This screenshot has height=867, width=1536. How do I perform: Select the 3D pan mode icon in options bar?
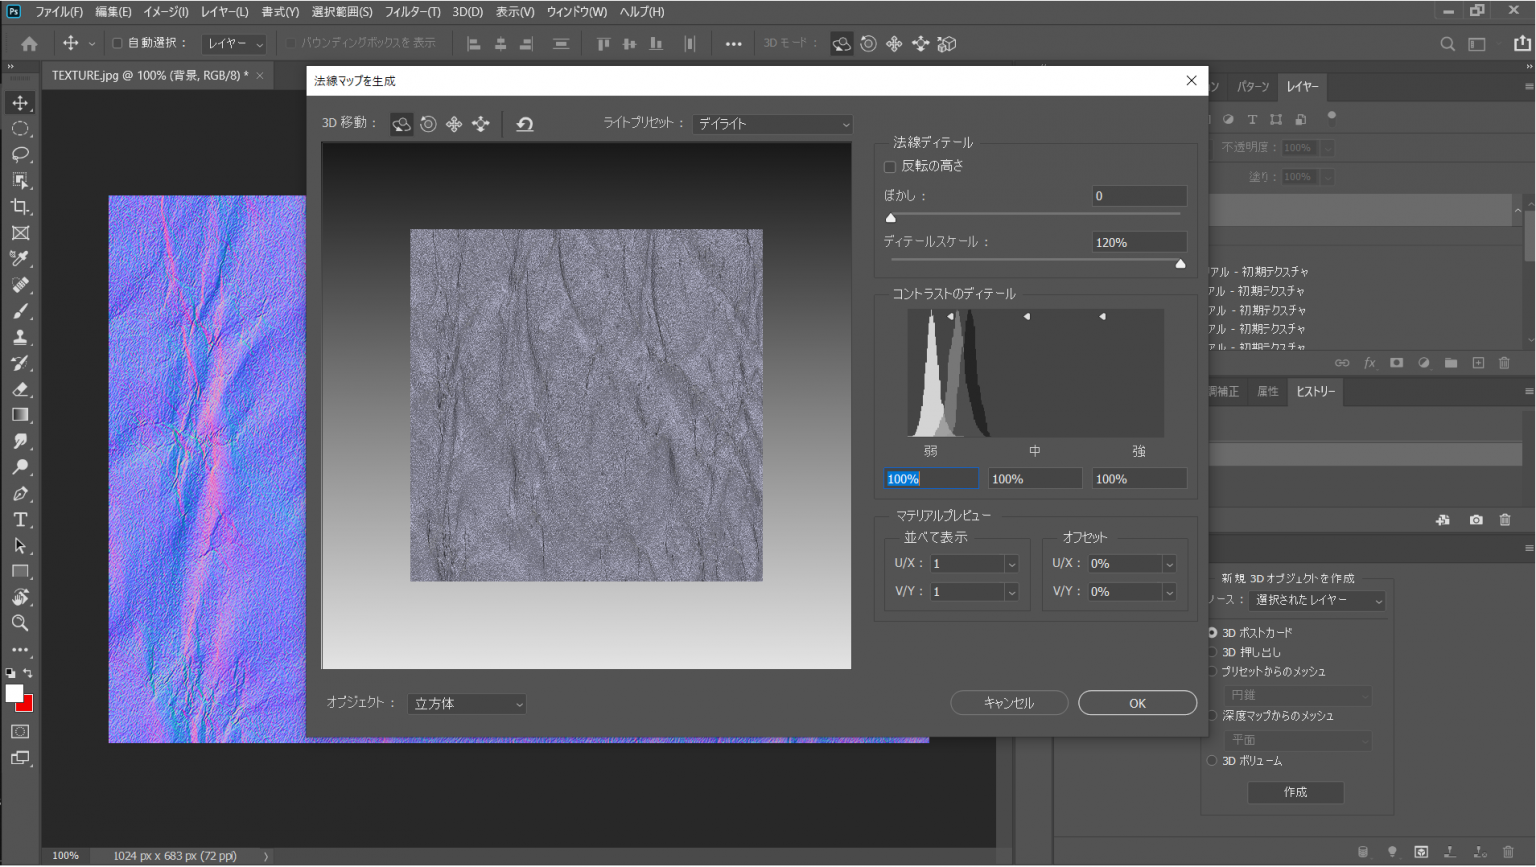click(893, 43)
